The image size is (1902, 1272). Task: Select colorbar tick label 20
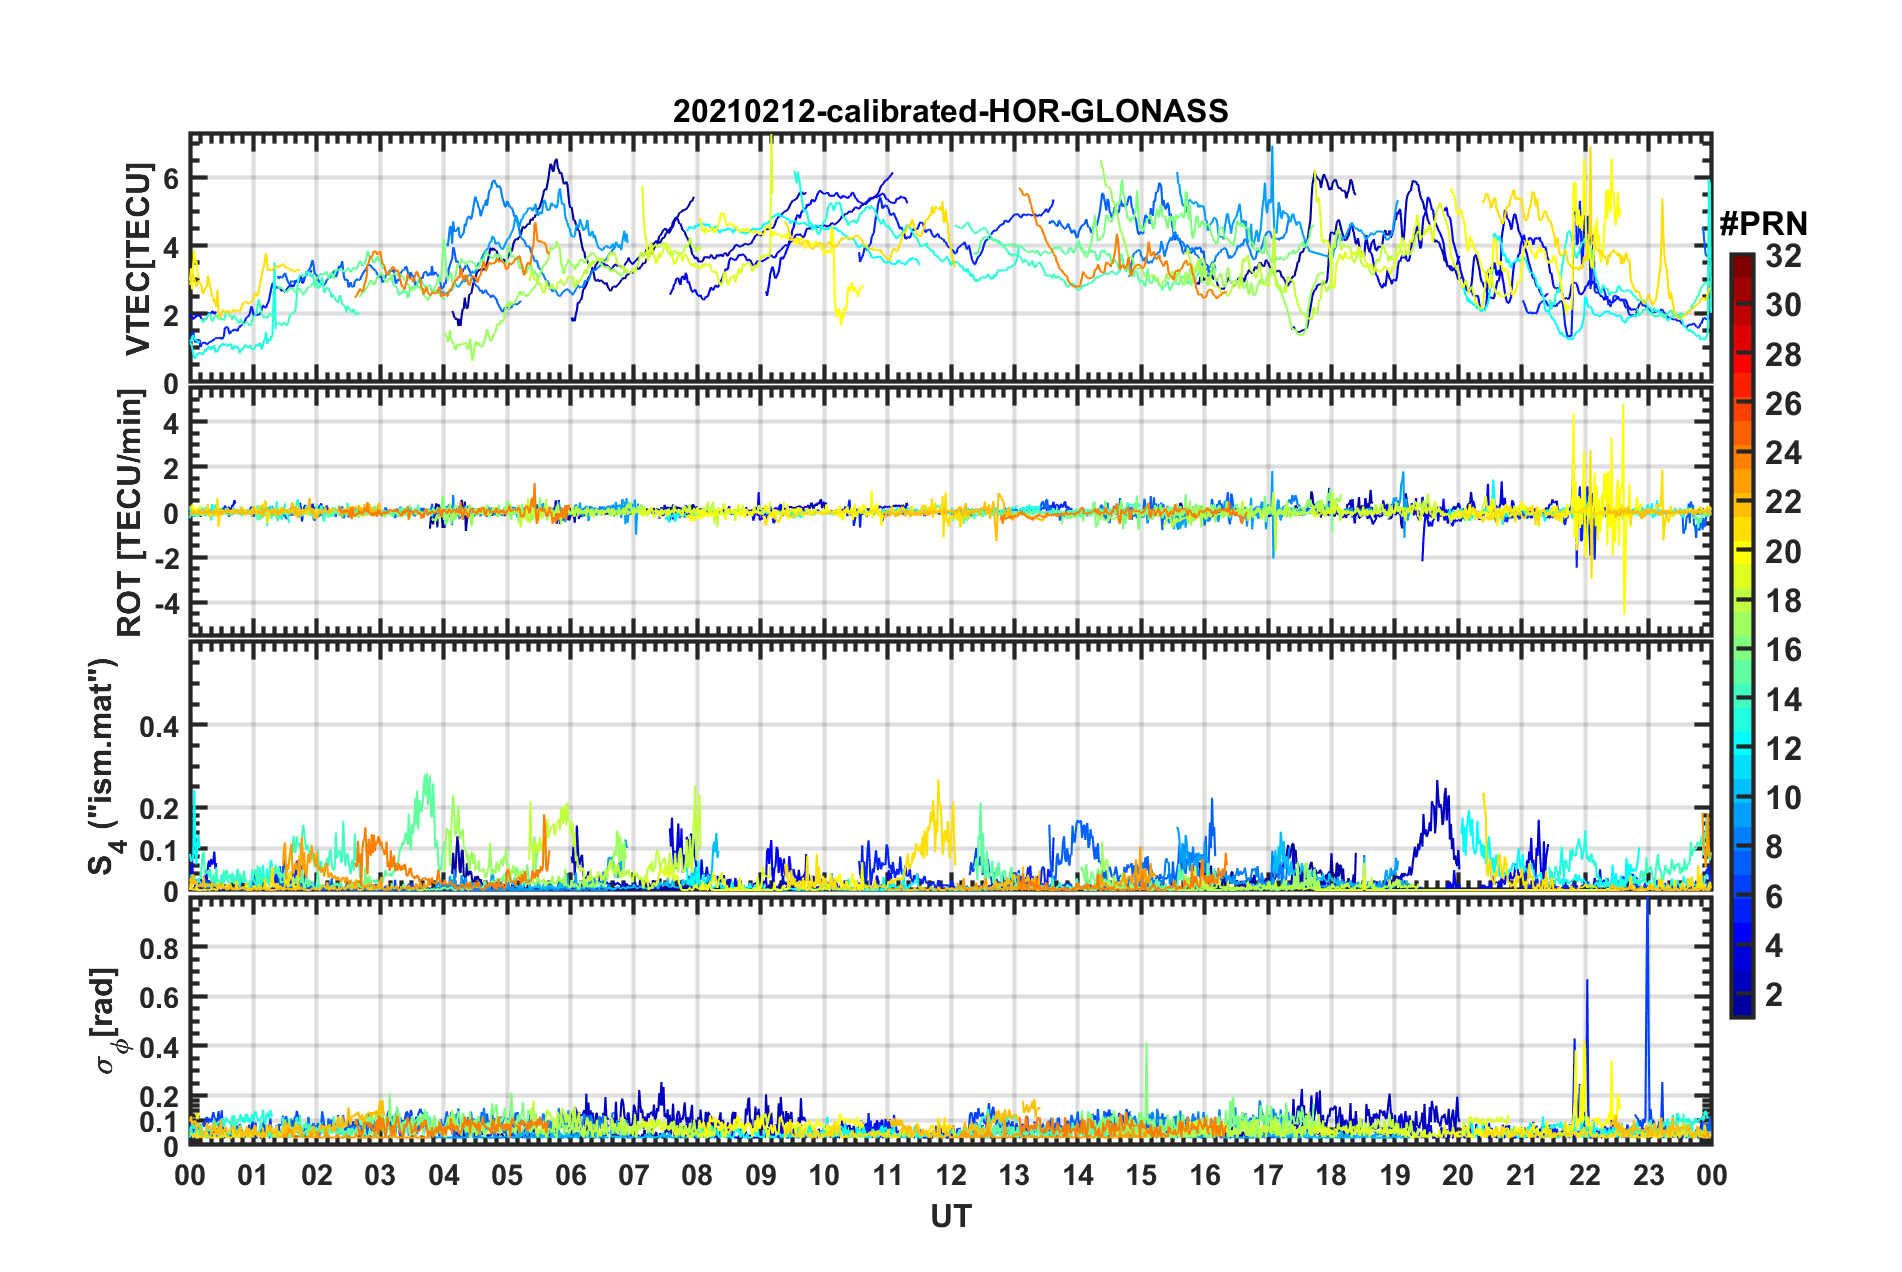click(x=1783, y=552)
